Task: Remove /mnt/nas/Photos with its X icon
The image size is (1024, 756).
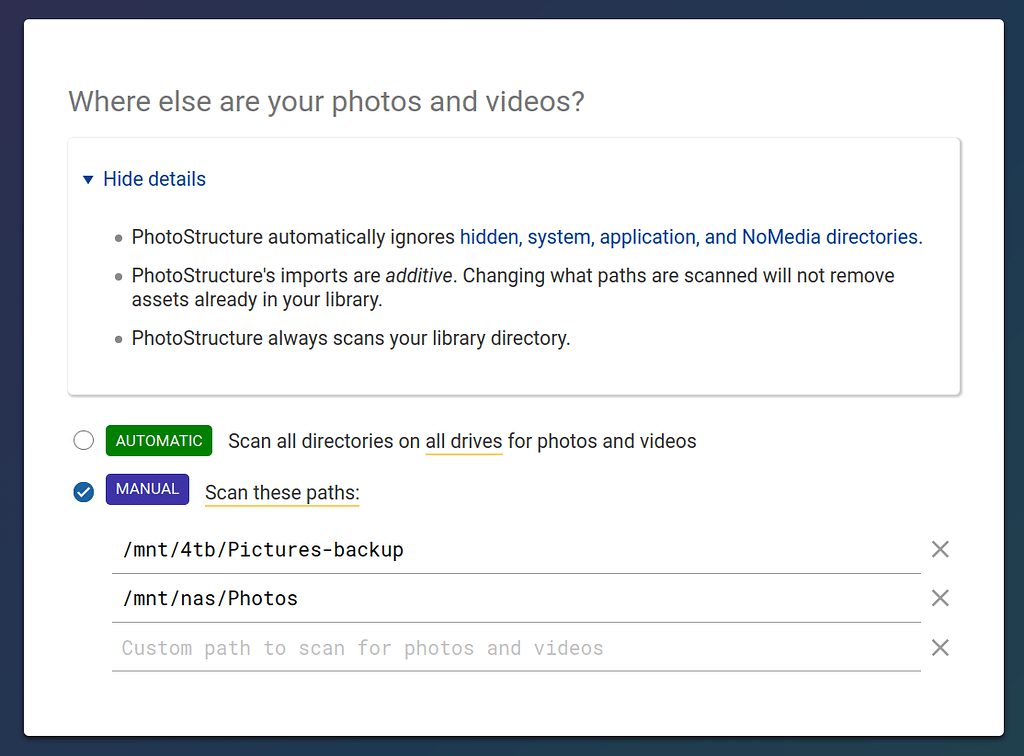Action: pyautogui.click(x=940, y=597)
